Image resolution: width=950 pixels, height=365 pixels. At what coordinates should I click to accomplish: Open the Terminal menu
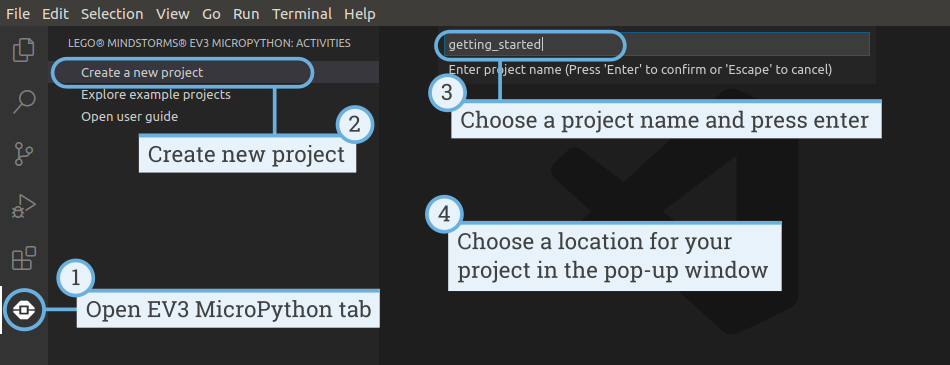coord(302,13)
